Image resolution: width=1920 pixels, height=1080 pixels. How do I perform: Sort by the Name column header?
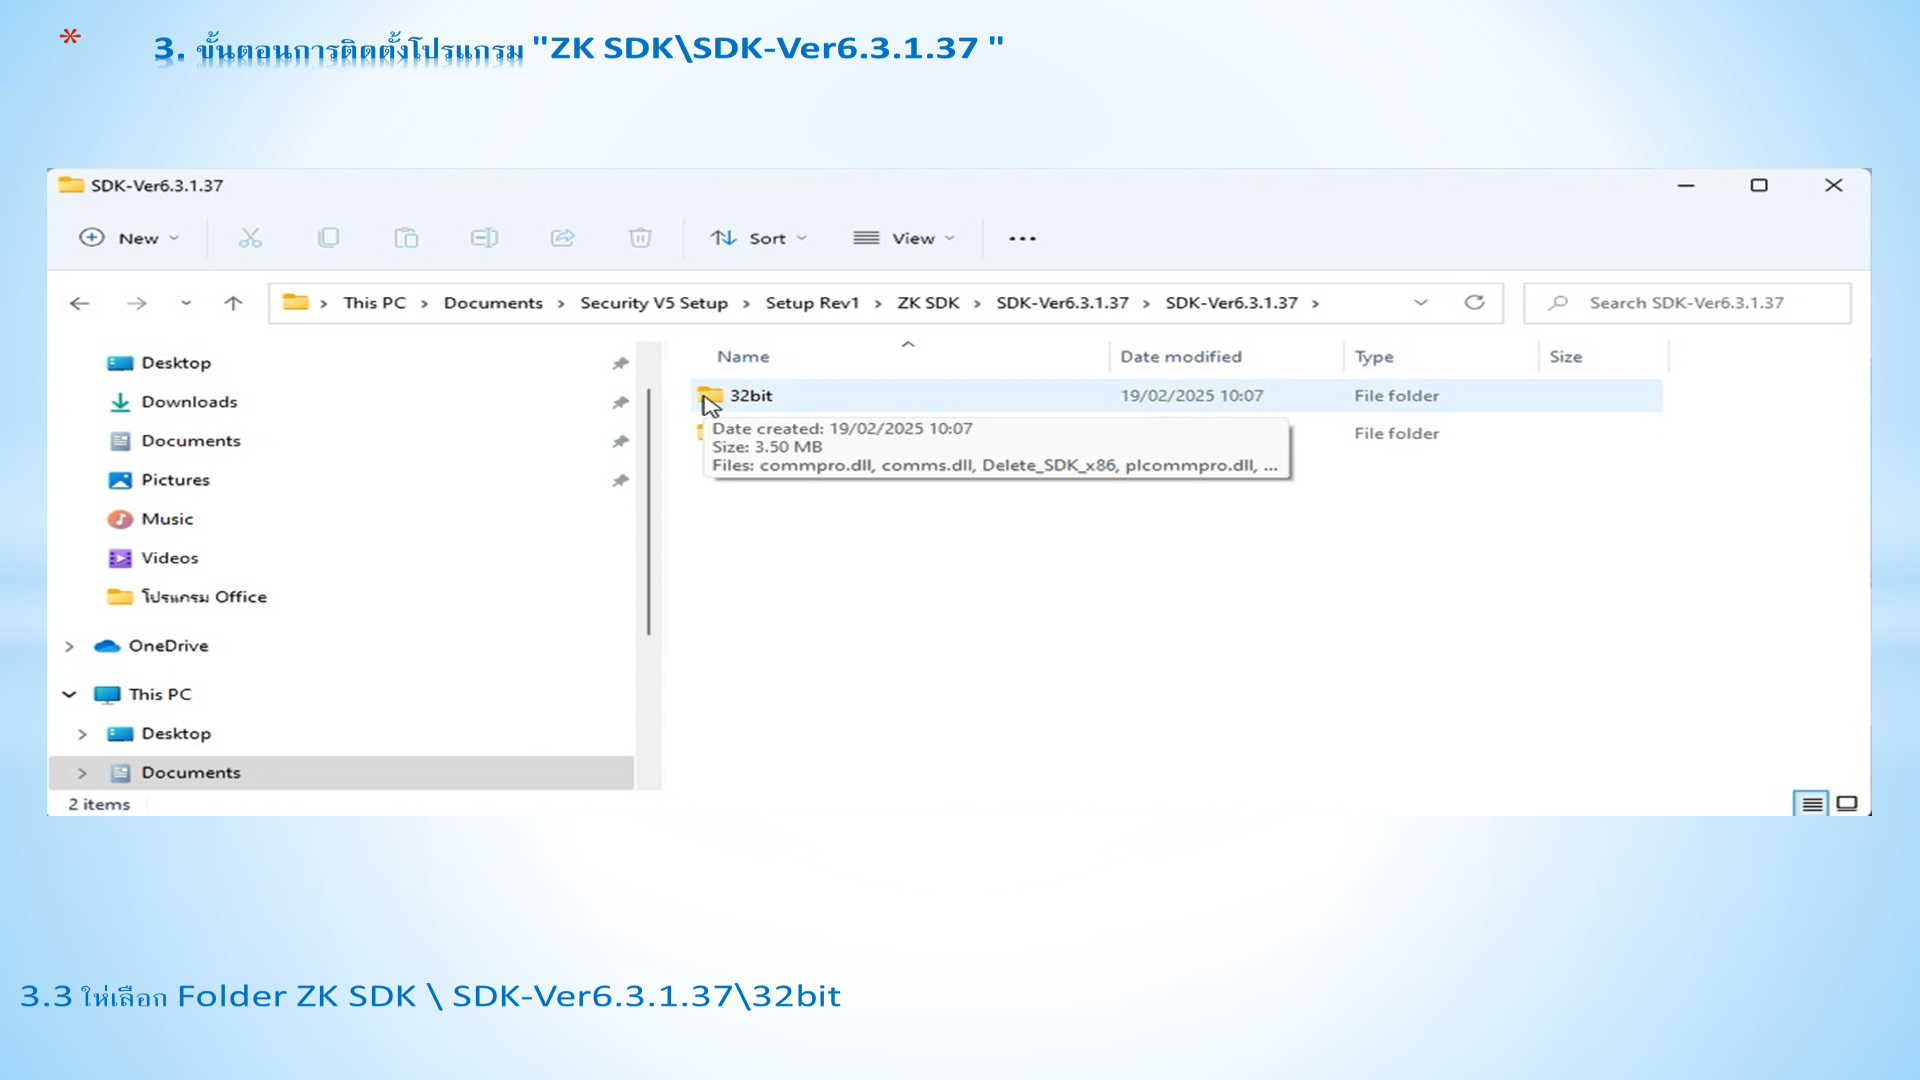[x=743, y=357]
